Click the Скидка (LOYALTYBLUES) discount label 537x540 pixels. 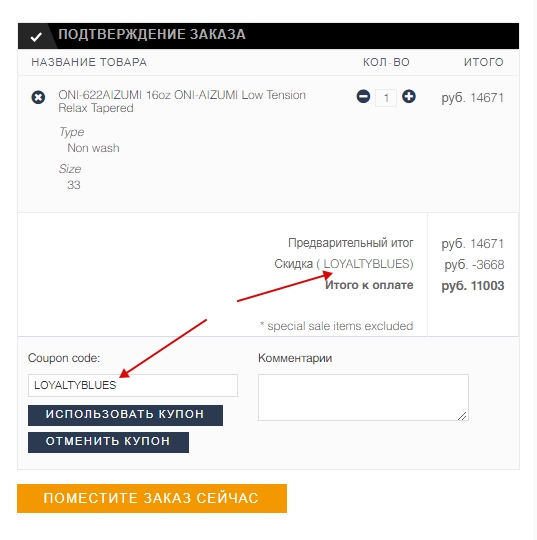(344, 264)
